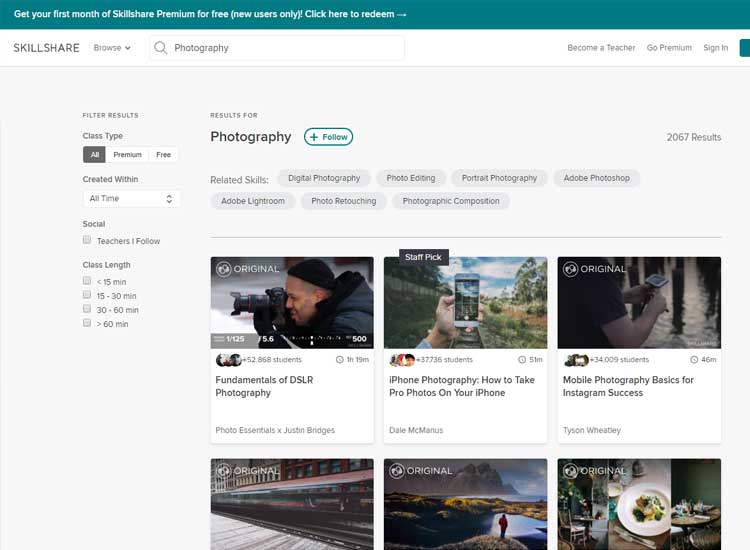
Task: Click student avatars beside 37,736 students
Action: pos(402,360)
